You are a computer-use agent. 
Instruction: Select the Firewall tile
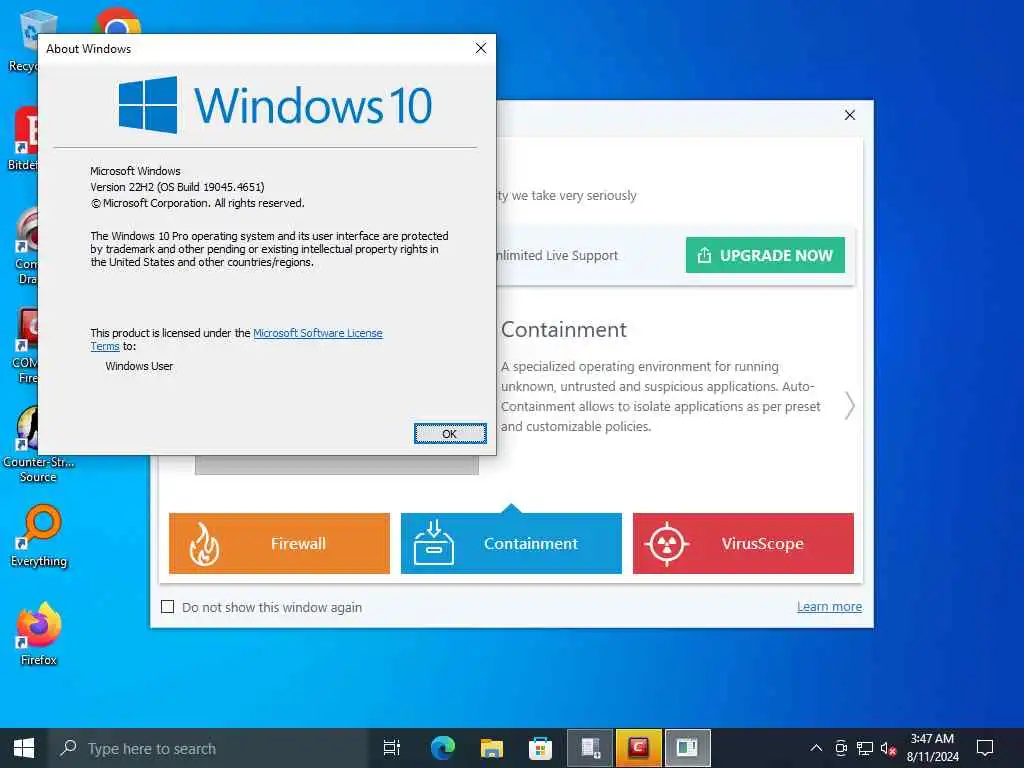[280, 543]
